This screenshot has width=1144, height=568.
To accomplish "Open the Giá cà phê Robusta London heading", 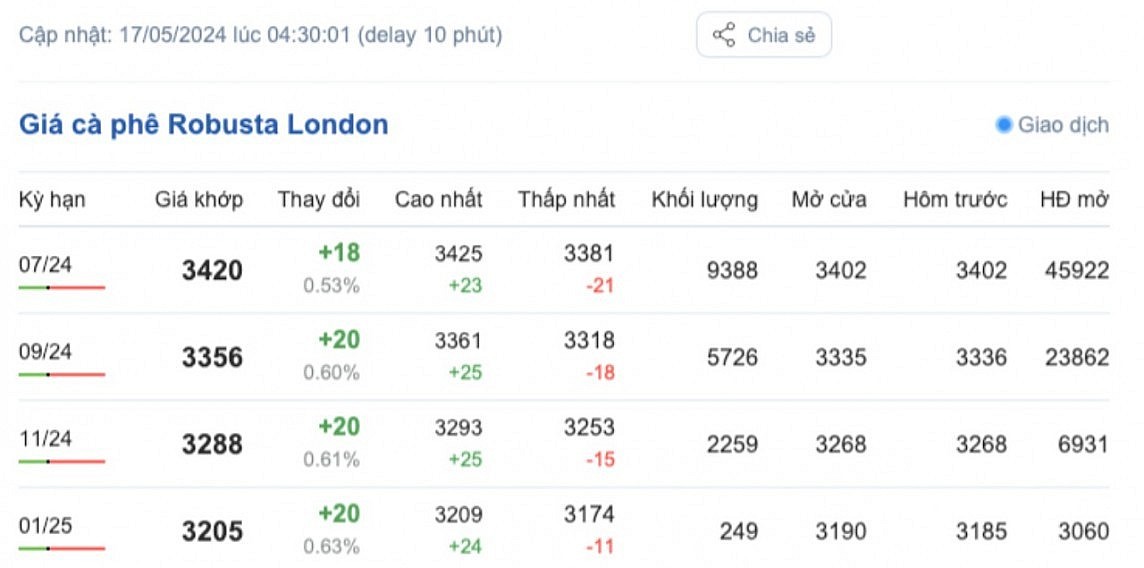I will click(x=204, y=125).
